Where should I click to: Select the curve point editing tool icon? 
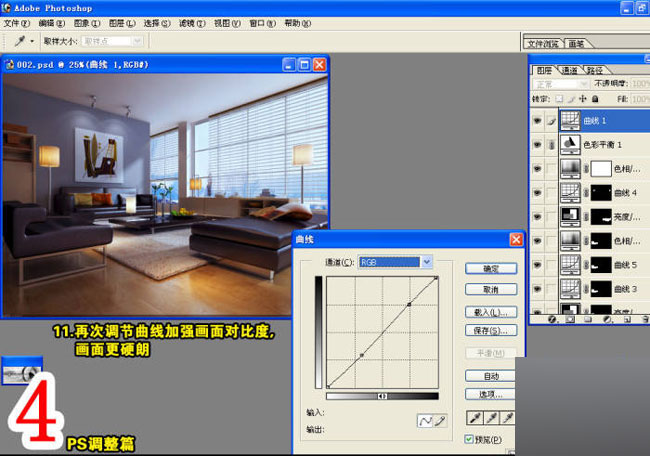(x=425, y=421)
